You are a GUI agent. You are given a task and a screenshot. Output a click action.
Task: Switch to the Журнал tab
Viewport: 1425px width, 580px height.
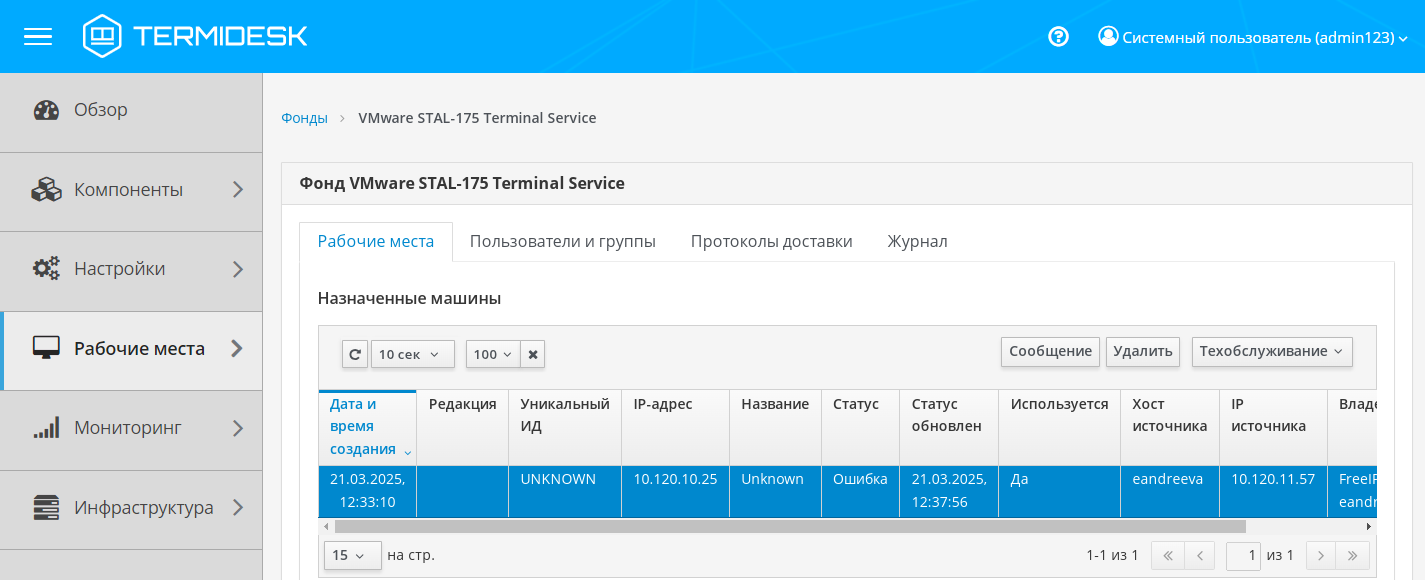click(917, 241)
